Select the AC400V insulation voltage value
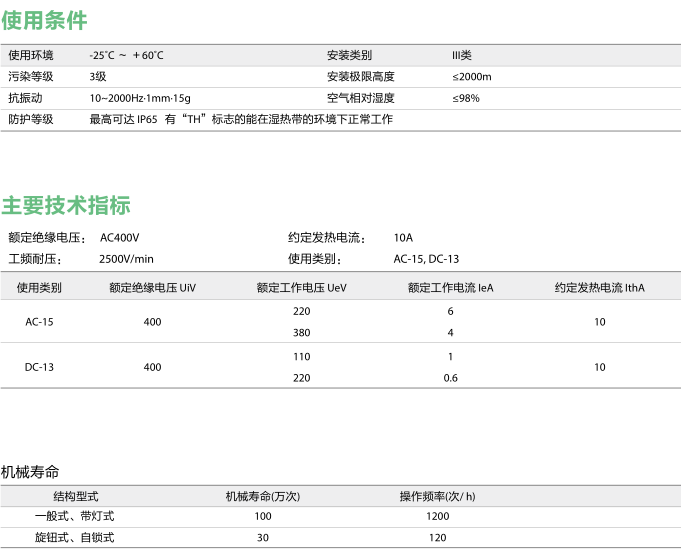Viewport: 682px width, 549px height. [x=120, y=238]
